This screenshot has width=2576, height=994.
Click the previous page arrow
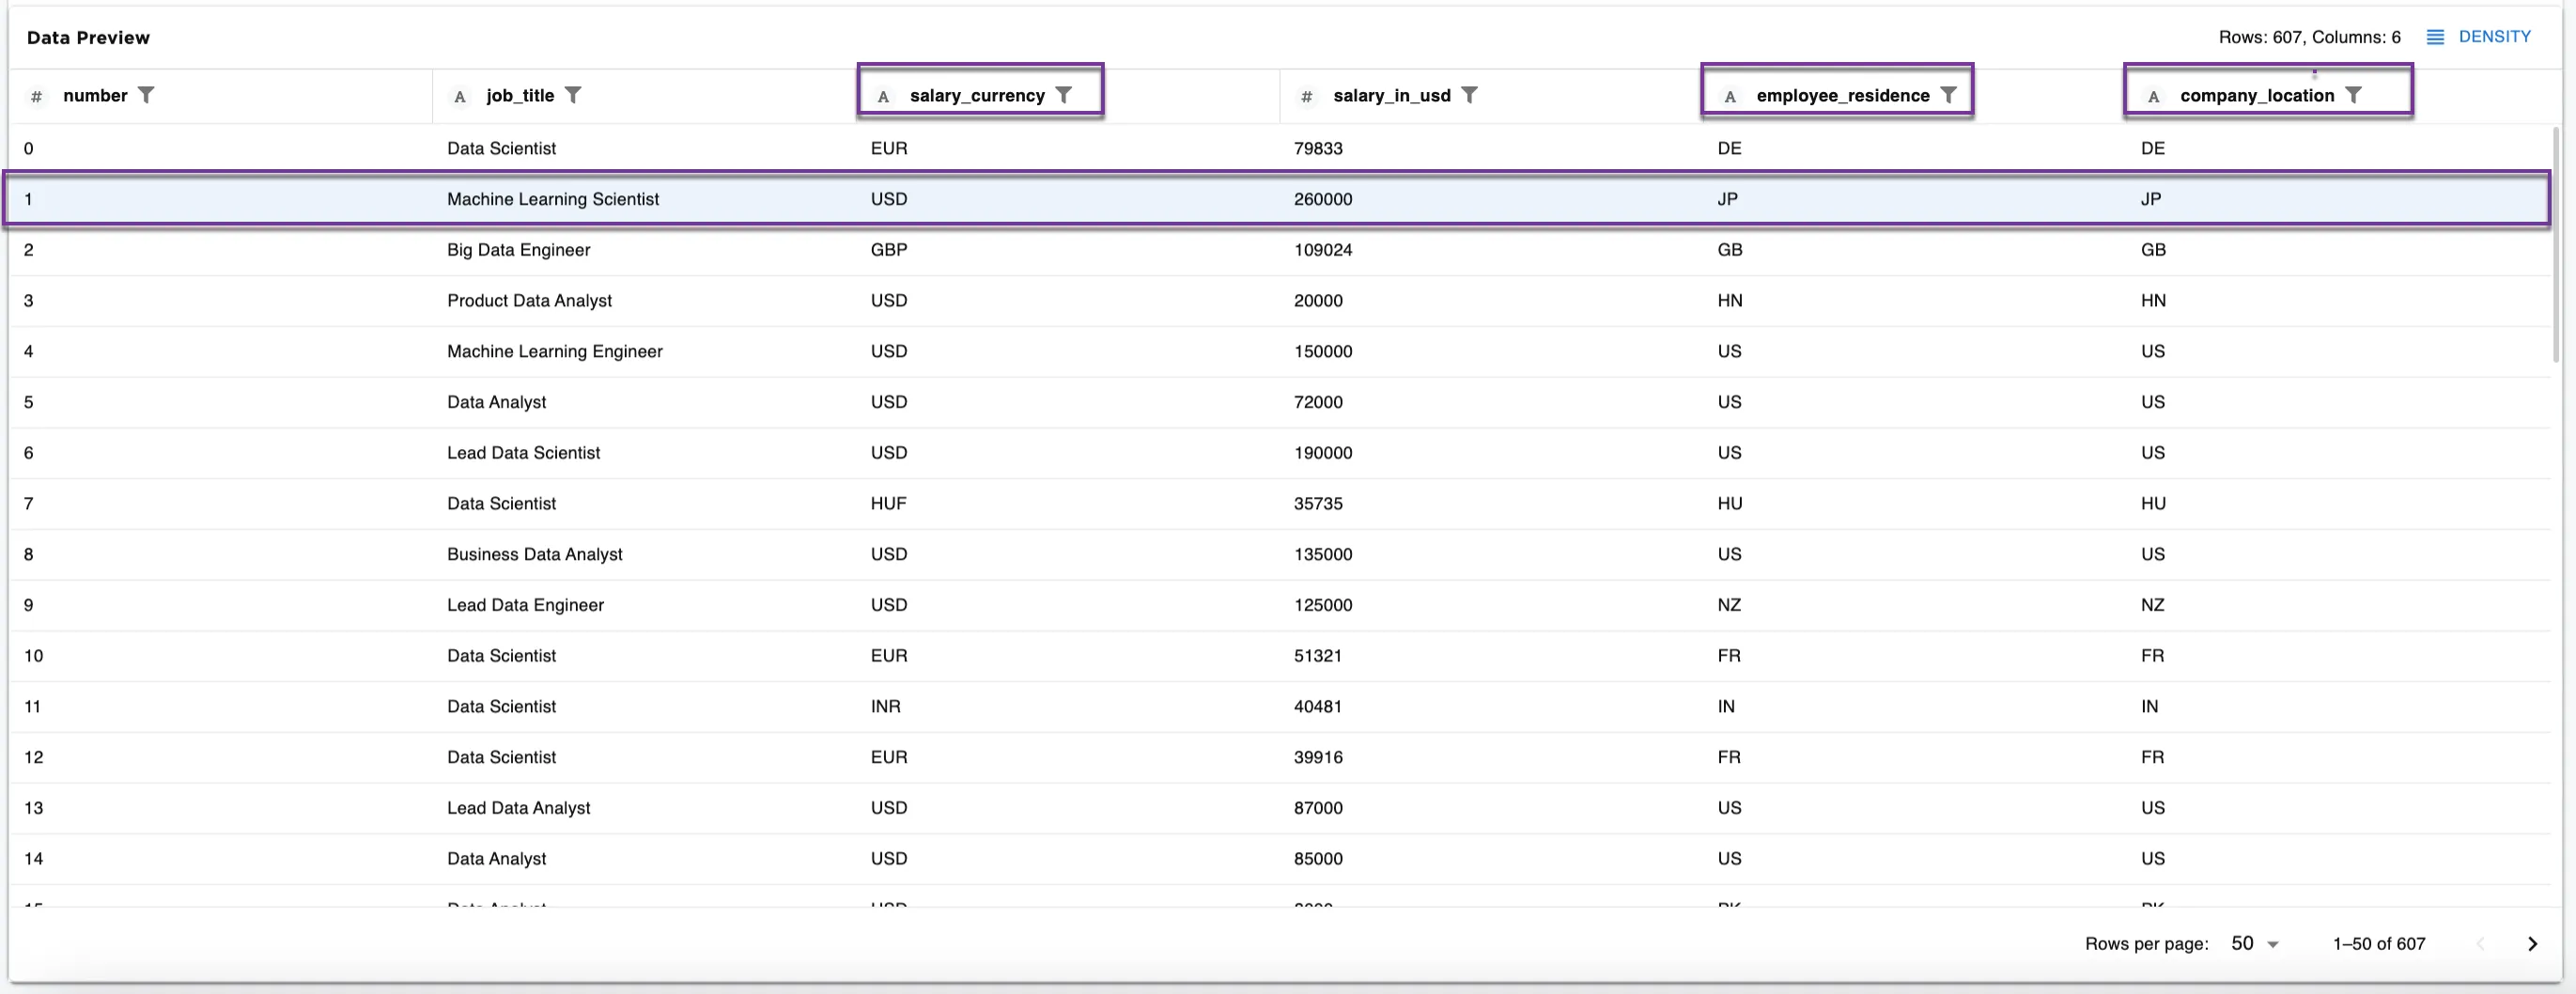[x=2480, y=943]
